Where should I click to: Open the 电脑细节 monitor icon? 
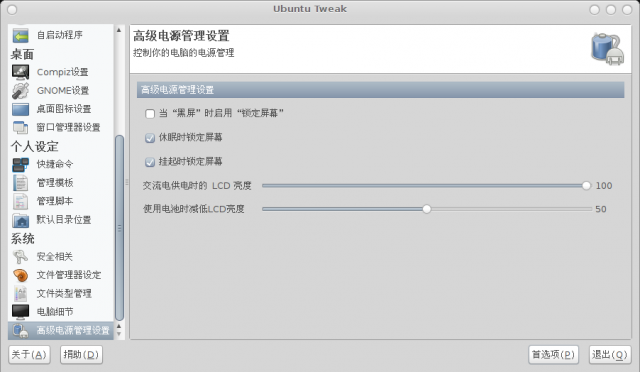20,312
